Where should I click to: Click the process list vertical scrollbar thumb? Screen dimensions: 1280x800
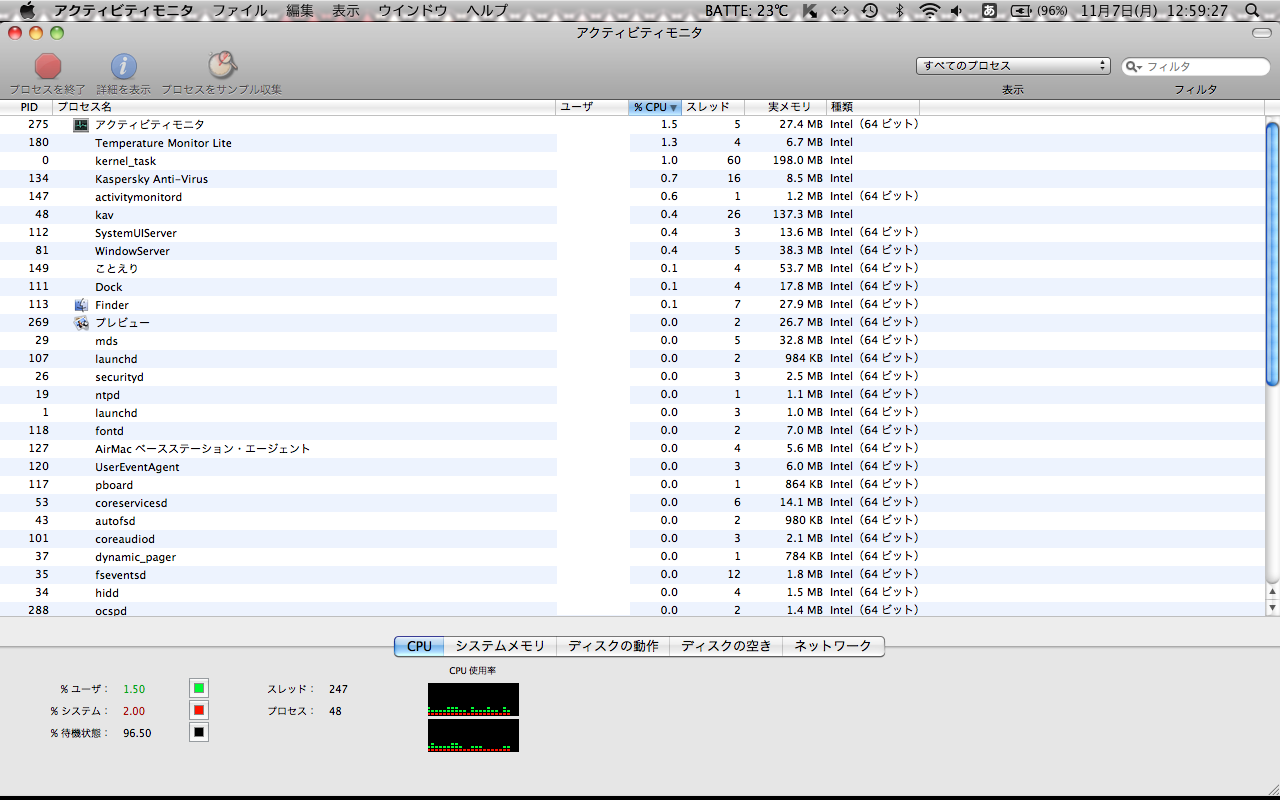tap(1272, 253)
